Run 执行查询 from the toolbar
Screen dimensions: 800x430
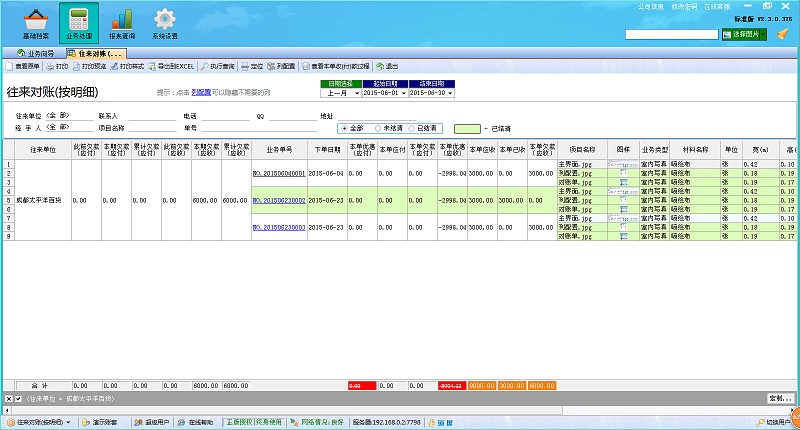(x=217, y=66)
